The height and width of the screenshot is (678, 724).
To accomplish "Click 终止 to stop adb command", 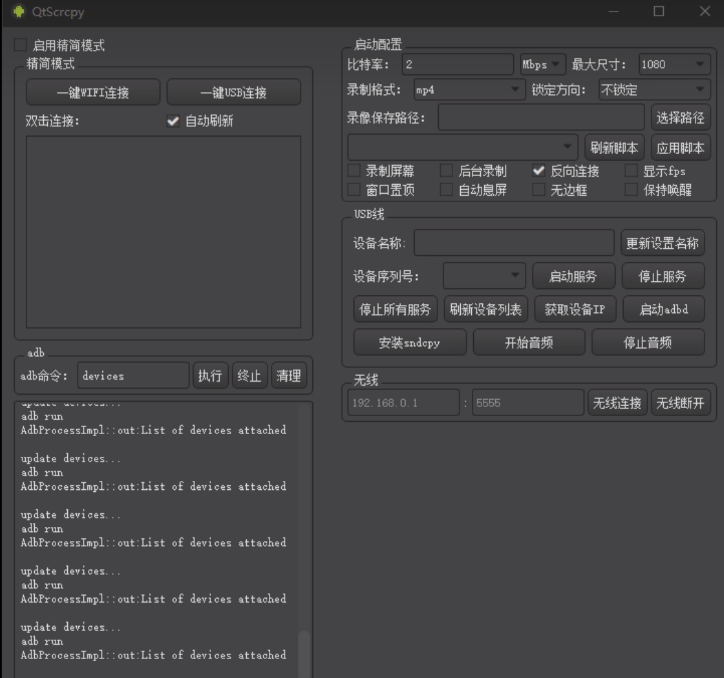I will point(249,375).
